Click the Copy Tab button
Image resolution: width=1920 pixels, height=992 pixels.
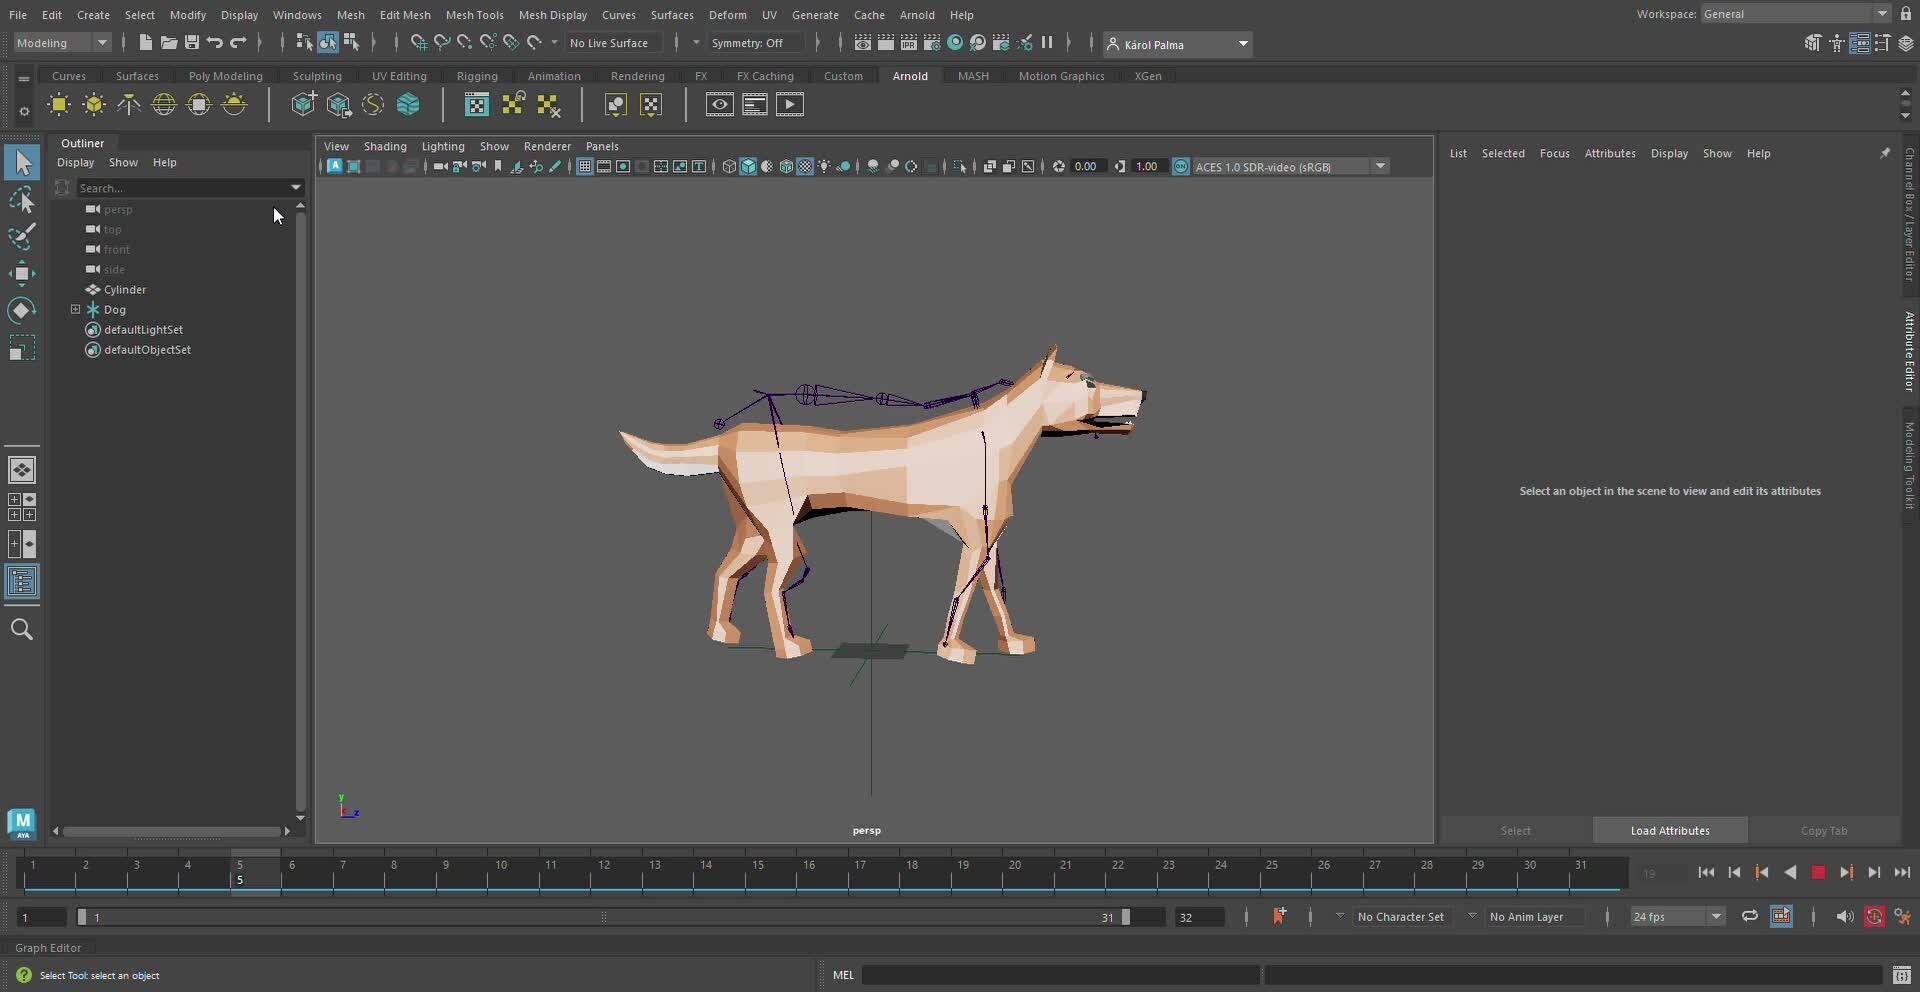(x=1823, y=830)
